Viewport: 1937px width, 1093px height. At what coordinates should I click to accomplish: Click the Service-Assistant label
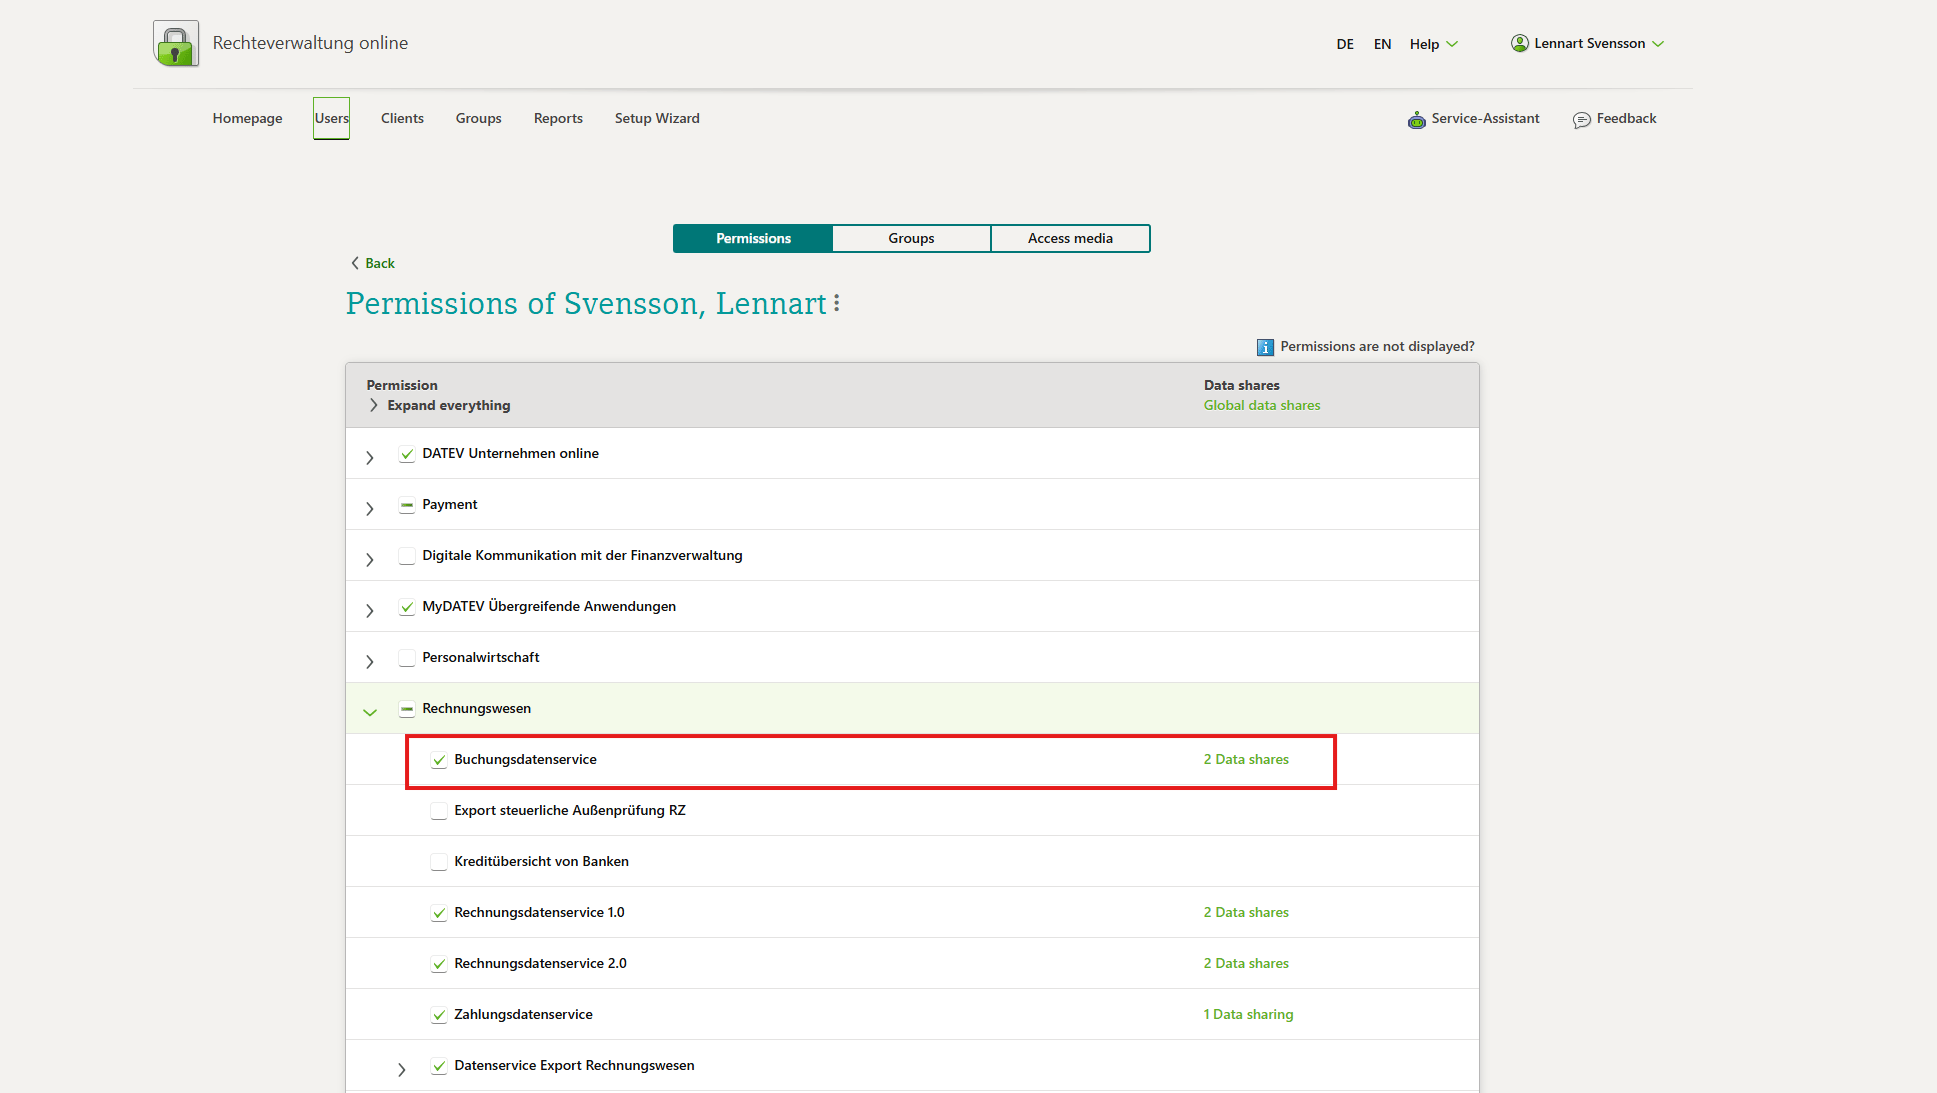[1485, 118]
